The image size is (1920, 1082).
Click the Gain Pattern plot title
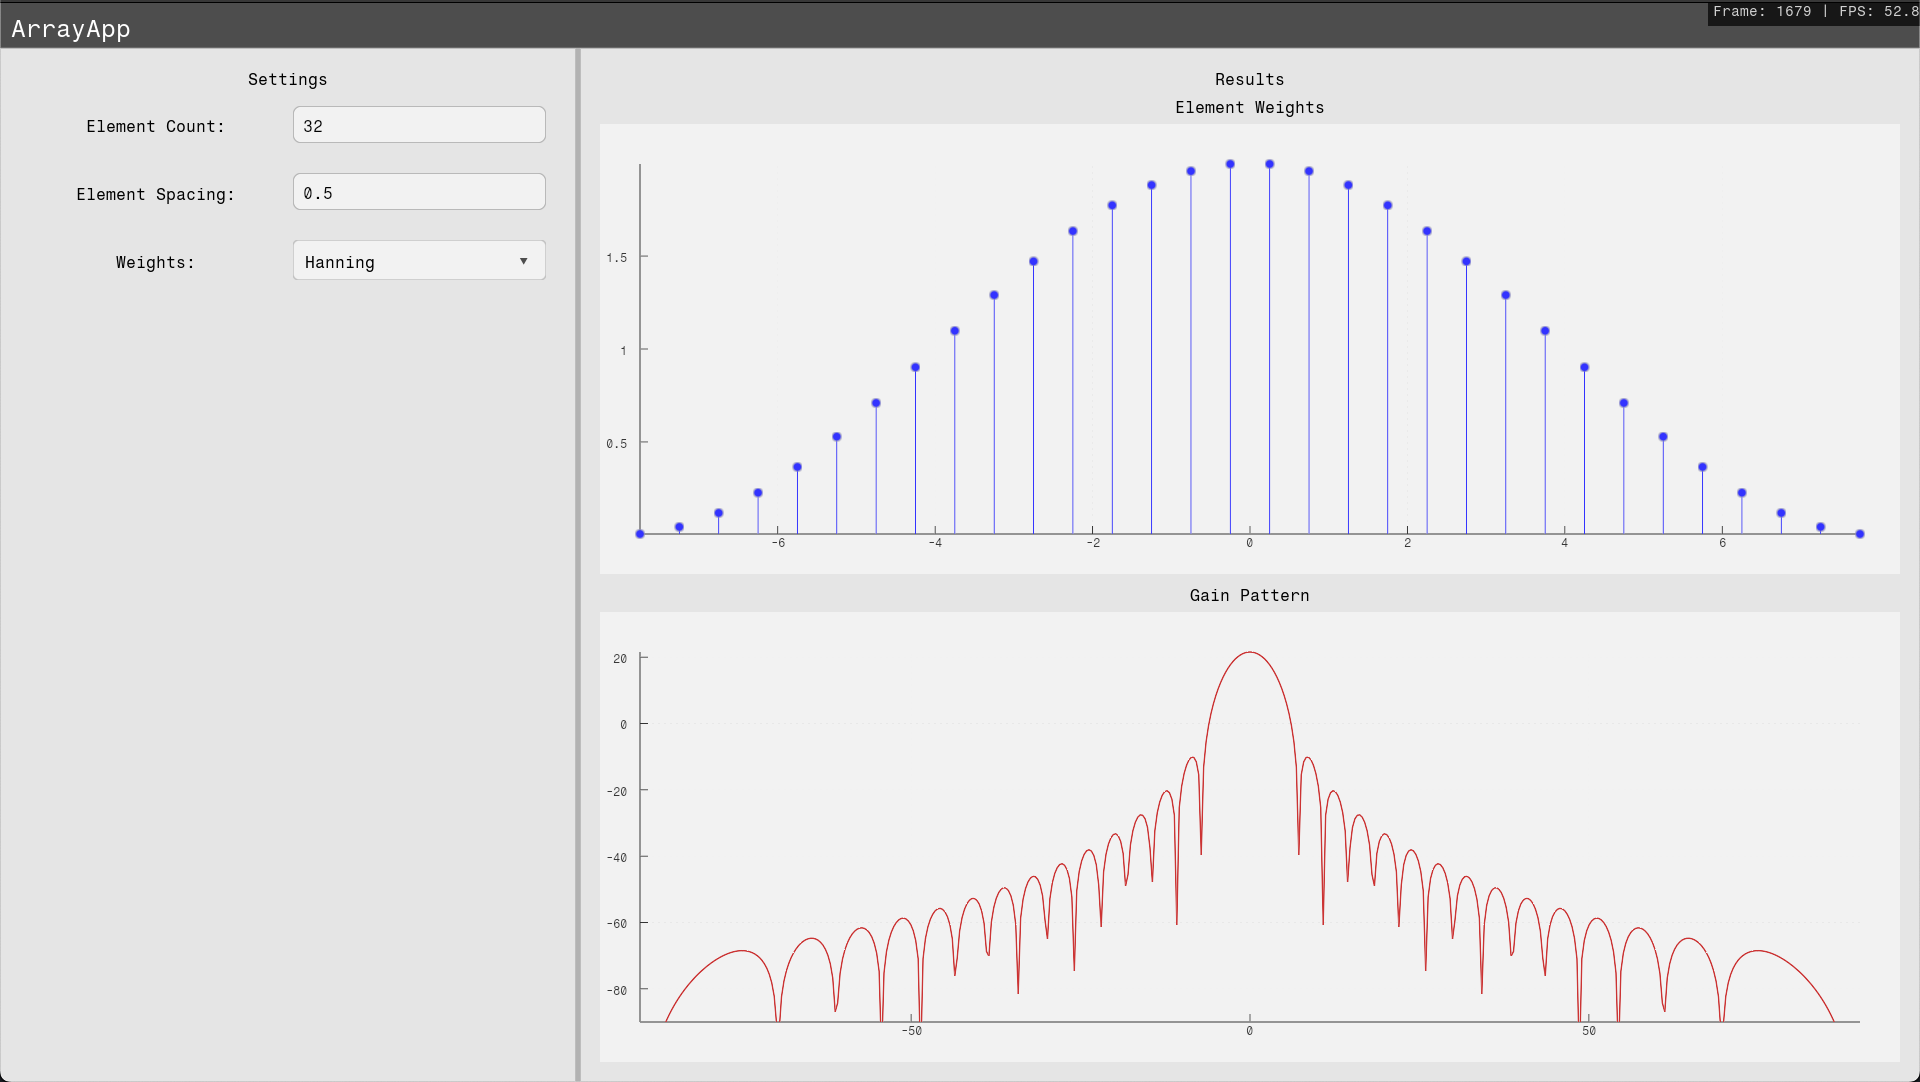coord(1249,595)
